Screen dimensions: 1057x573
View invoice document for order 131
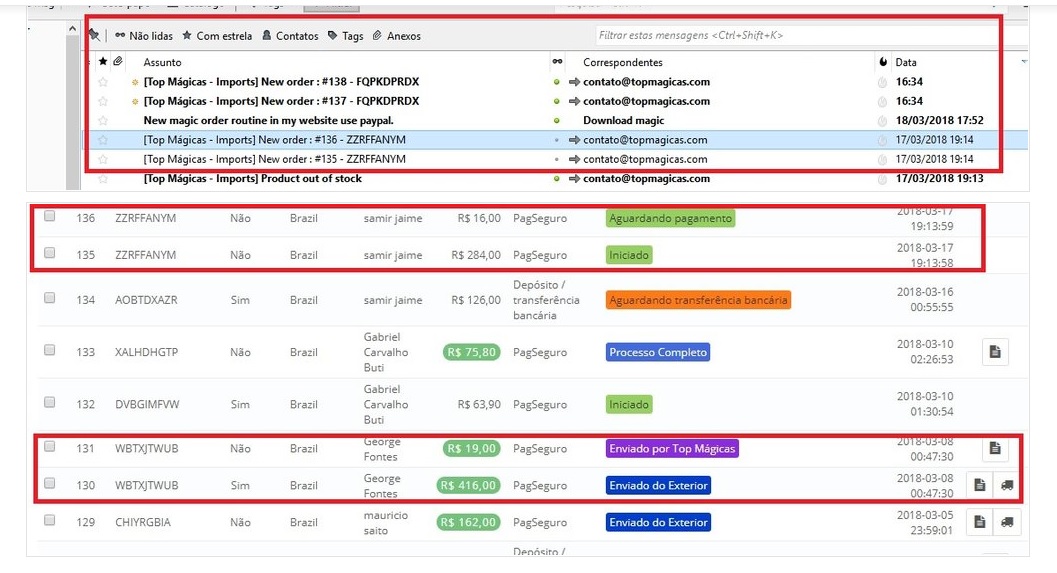(995, 448)
